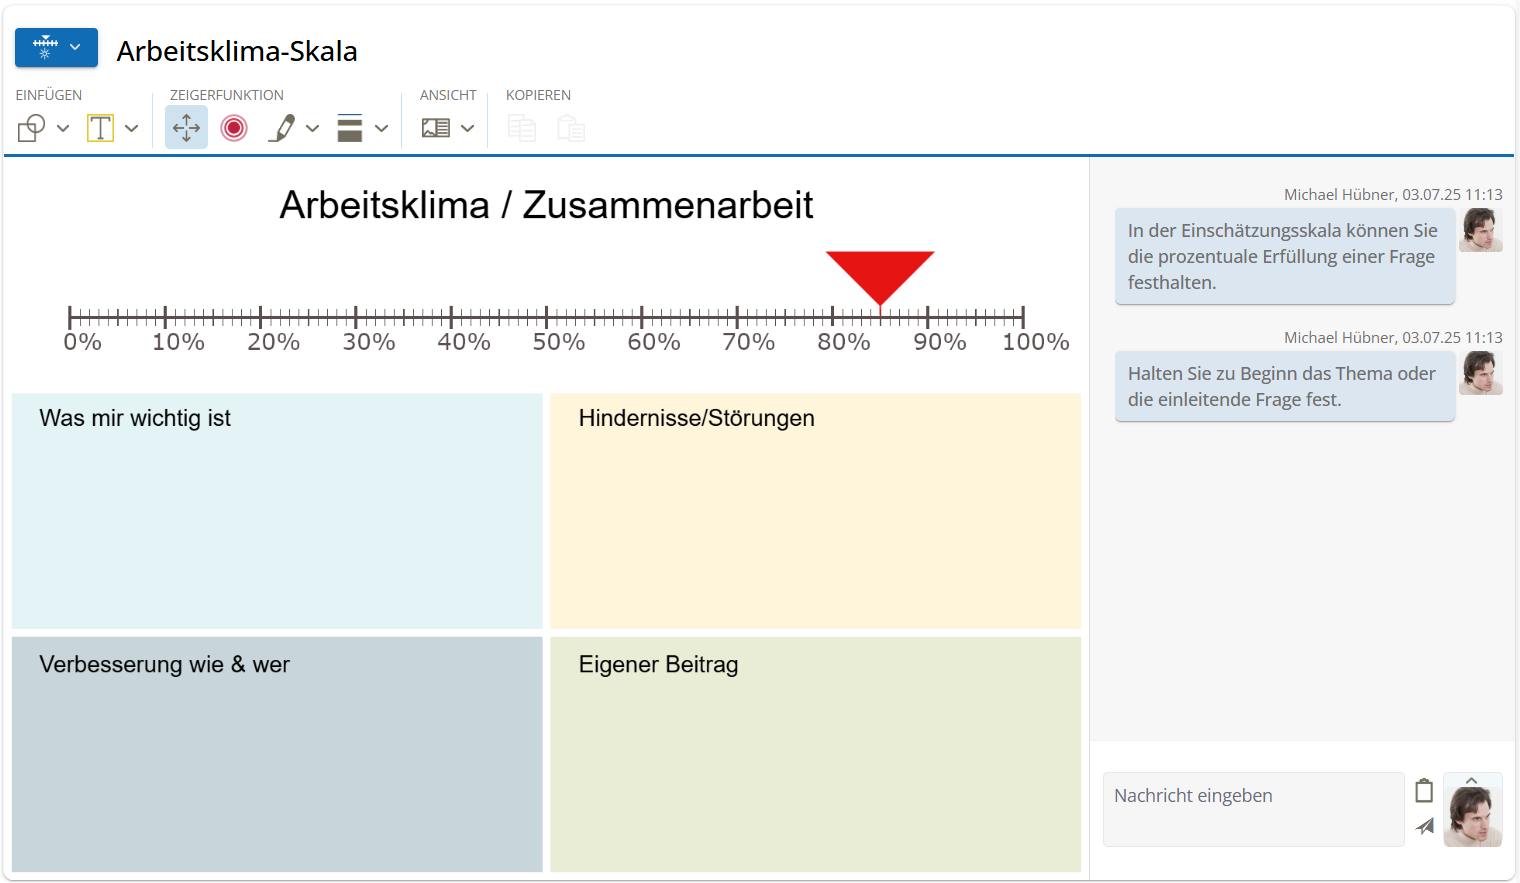Expand the Ansicht dropdown arrow
The width and height of the screenshot is (1520, 883).
coord(467,128)
